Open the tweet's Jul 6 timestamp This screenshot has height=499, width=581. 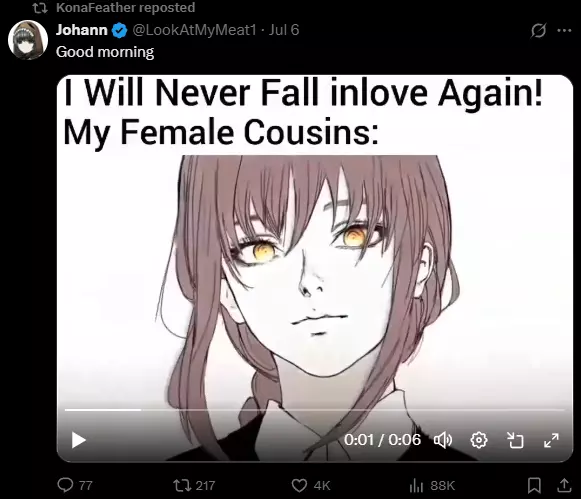point(284,30)
